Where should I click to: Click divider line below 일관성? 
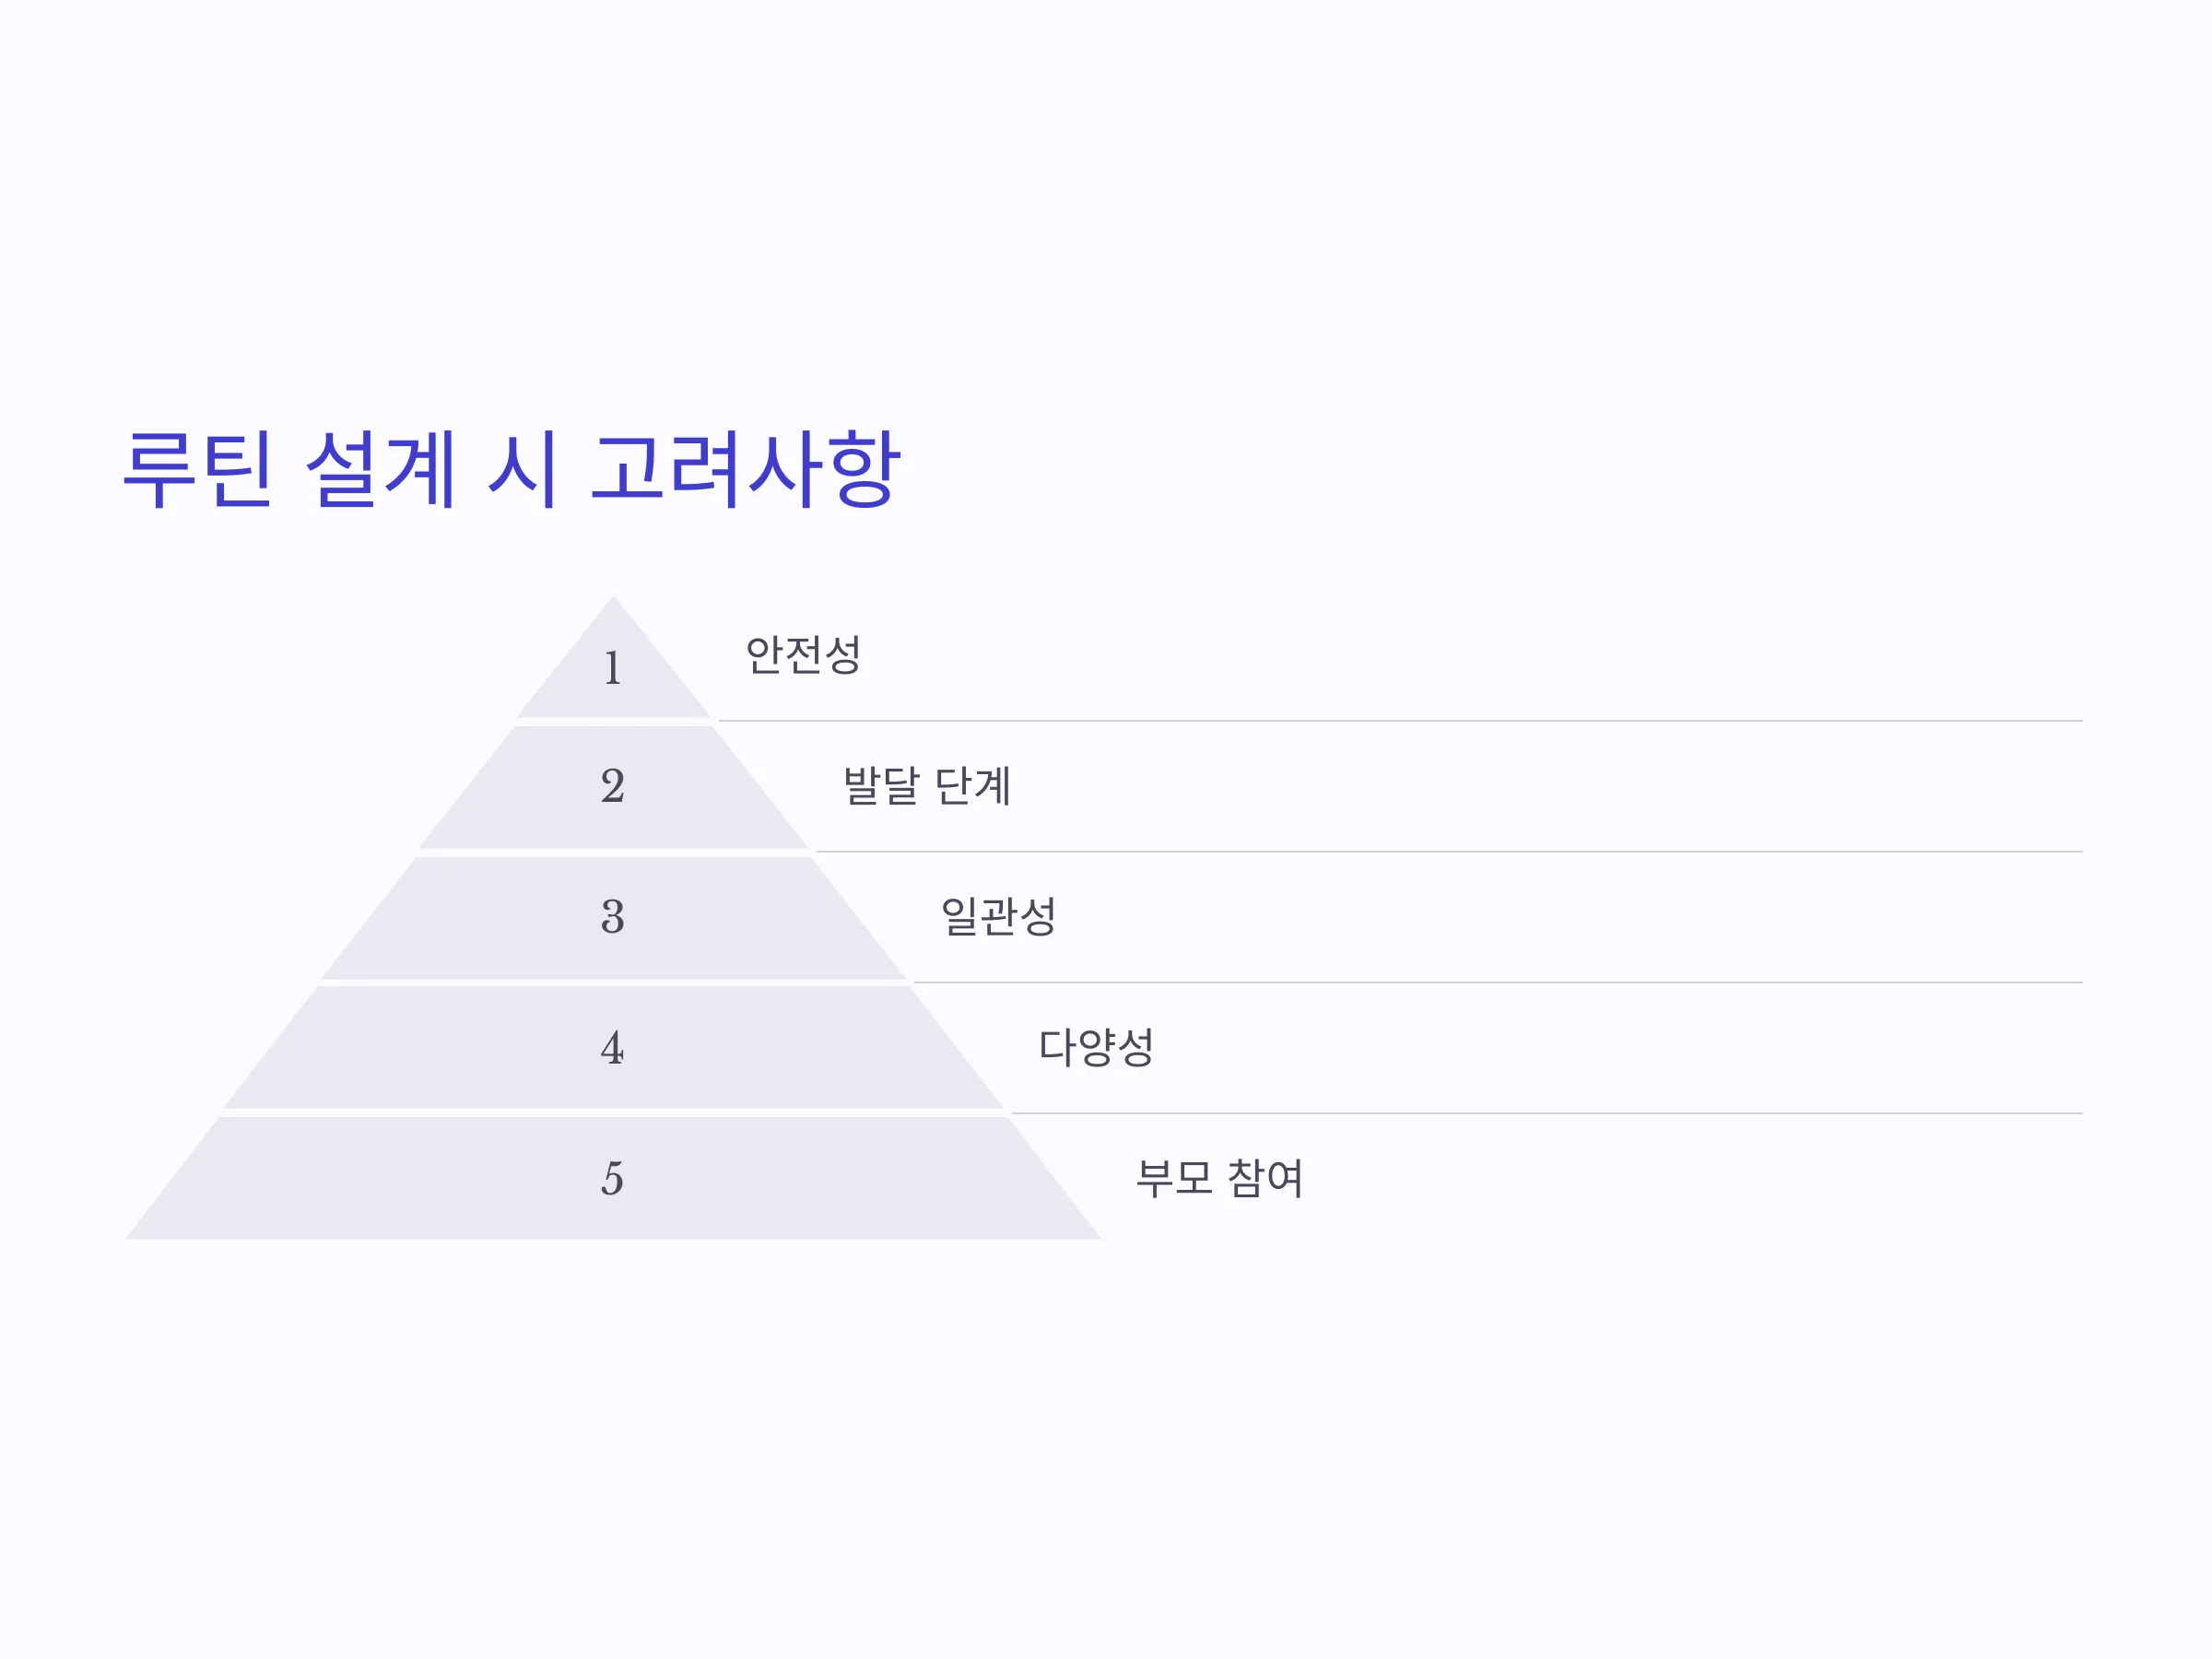tap(1498, 982)
